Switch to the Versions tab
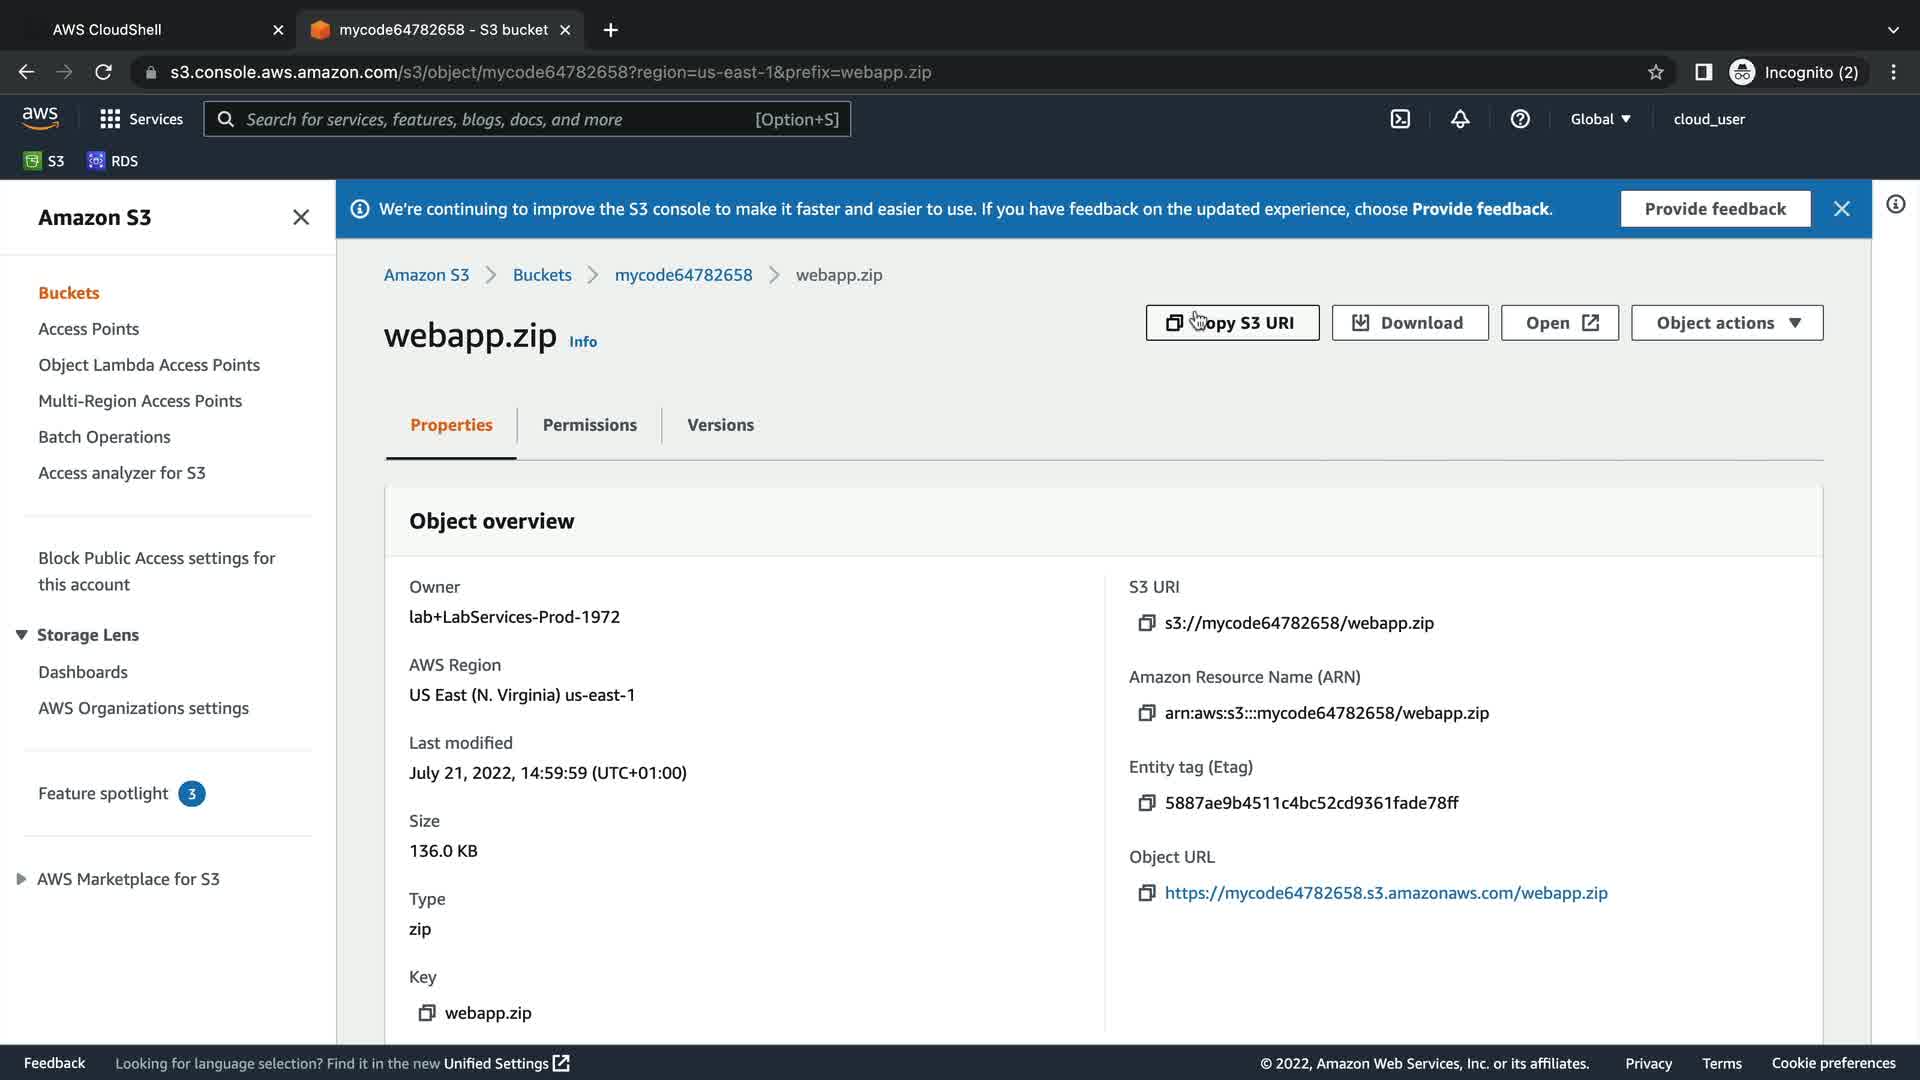1920x1080 pixels. pos(720,425)
